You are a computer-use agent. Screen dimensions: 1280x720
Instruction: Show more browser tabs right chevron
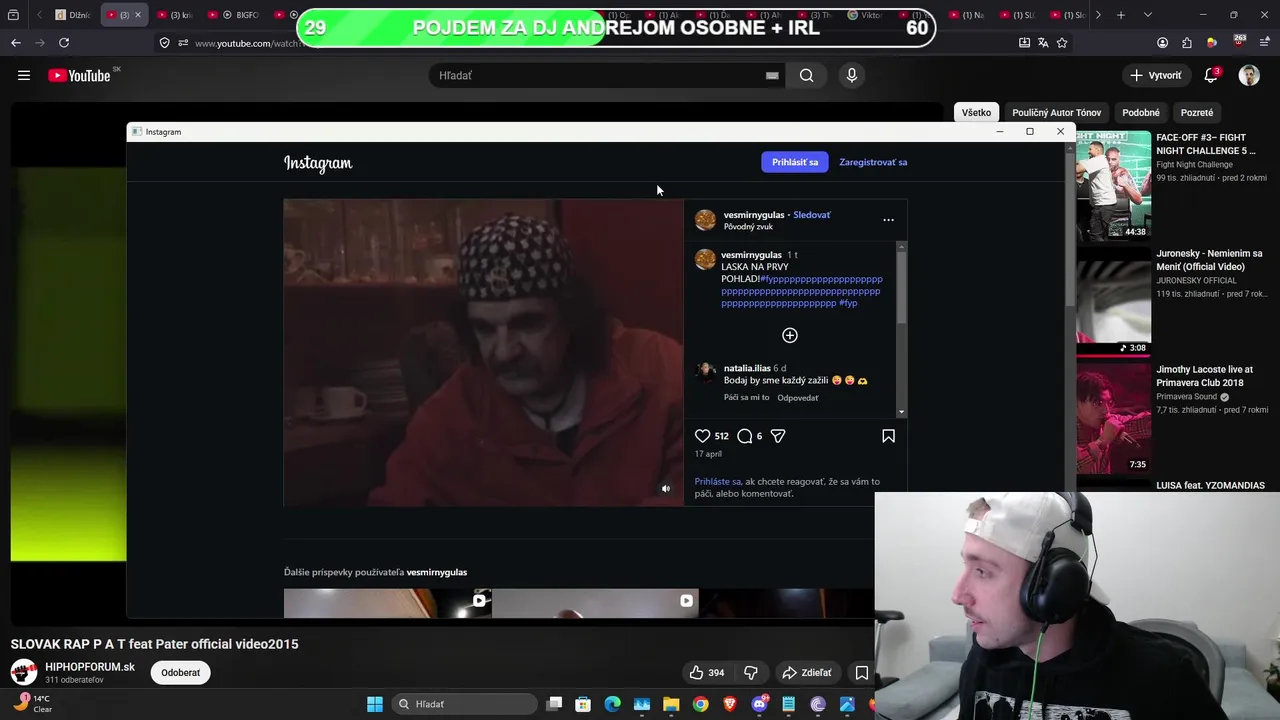[x=1098, y=15]
